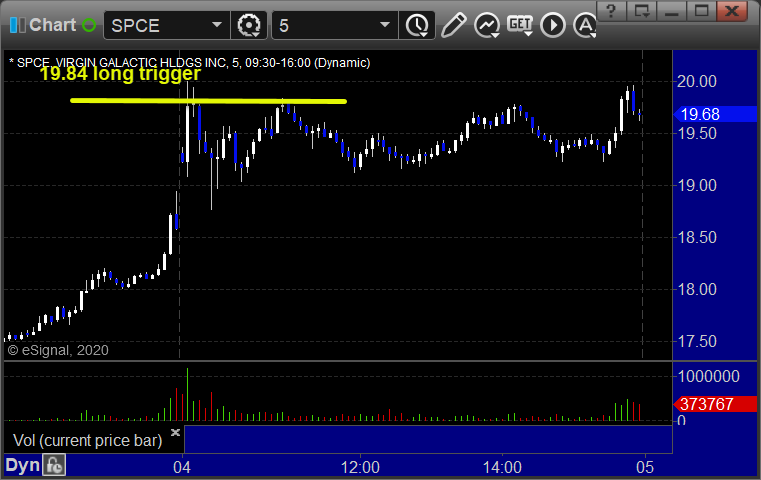Maximize the chart window

pyautogui.click(x=701, y=11)
